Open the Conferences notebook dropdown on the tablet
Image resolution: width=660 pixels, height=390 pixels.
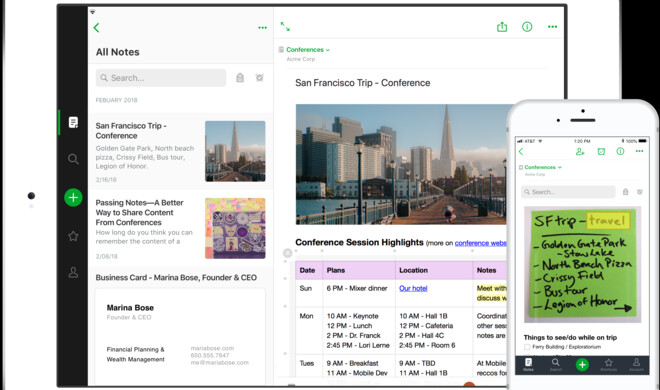click(x=308, y=50)
